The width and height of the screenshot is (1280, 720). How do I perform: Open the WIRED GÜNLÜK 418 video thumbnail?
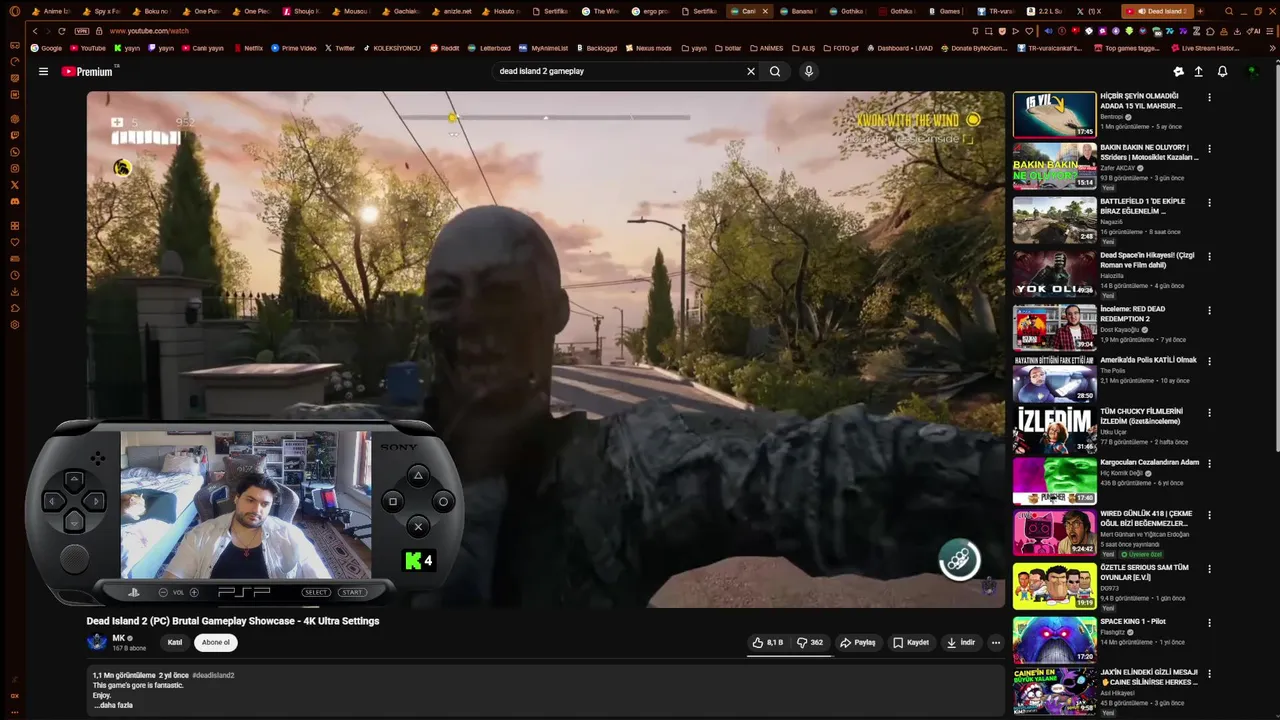point(1054,533)
